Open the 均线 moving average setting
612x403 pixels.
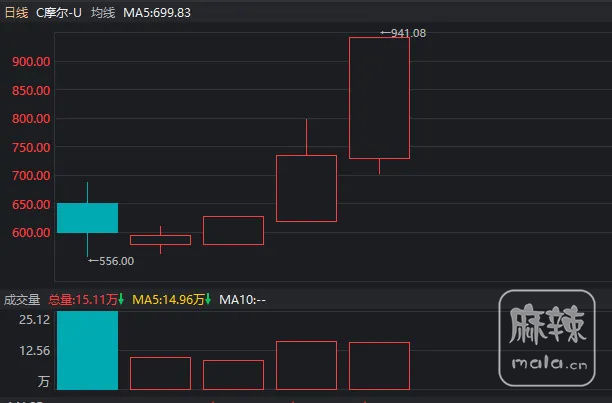[103, 13]
